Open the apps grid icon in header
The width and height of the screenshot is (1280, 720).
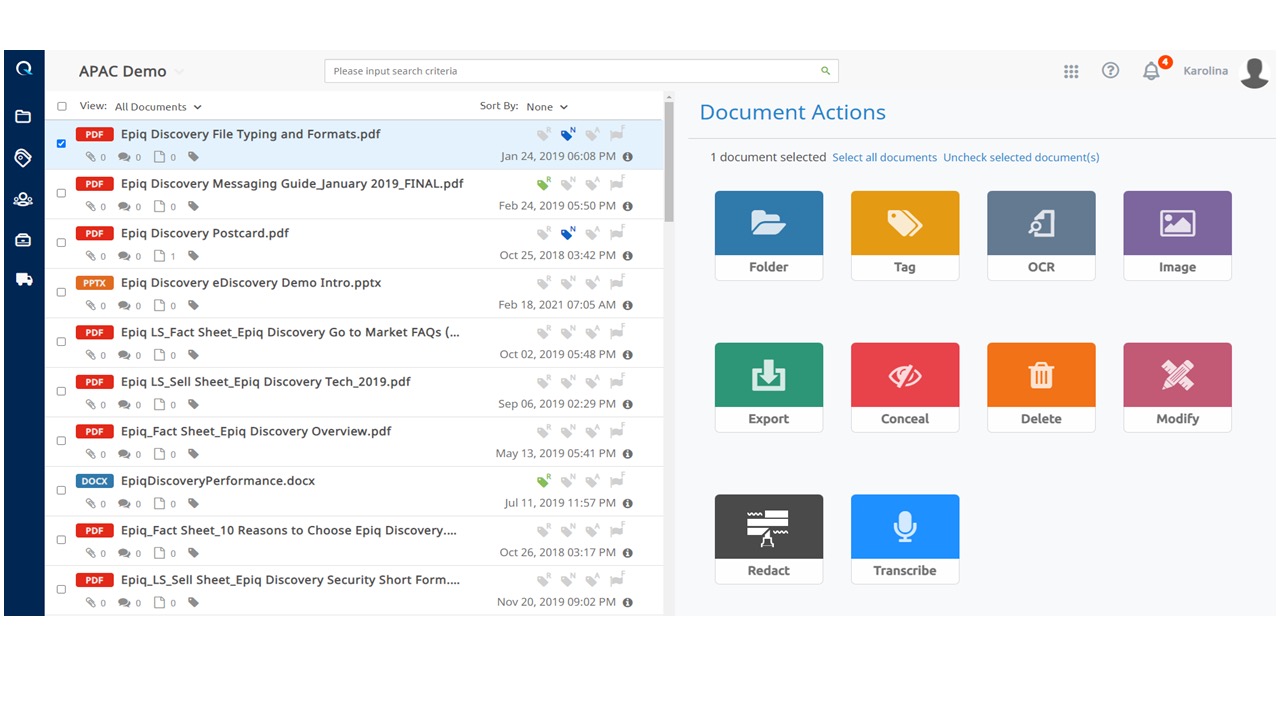coord(1071,71)
